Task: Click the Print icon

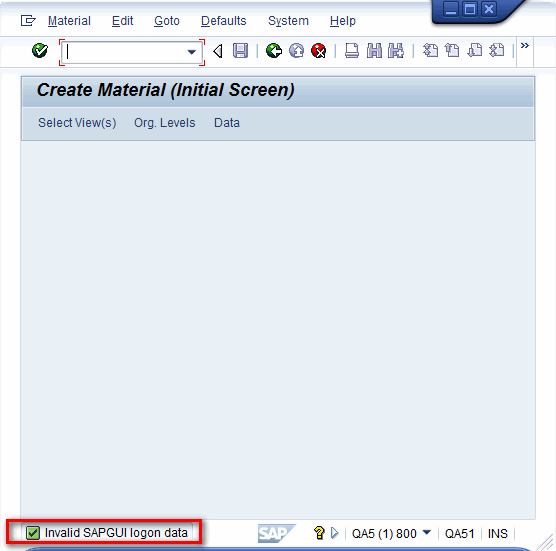Action: (352, 51)
